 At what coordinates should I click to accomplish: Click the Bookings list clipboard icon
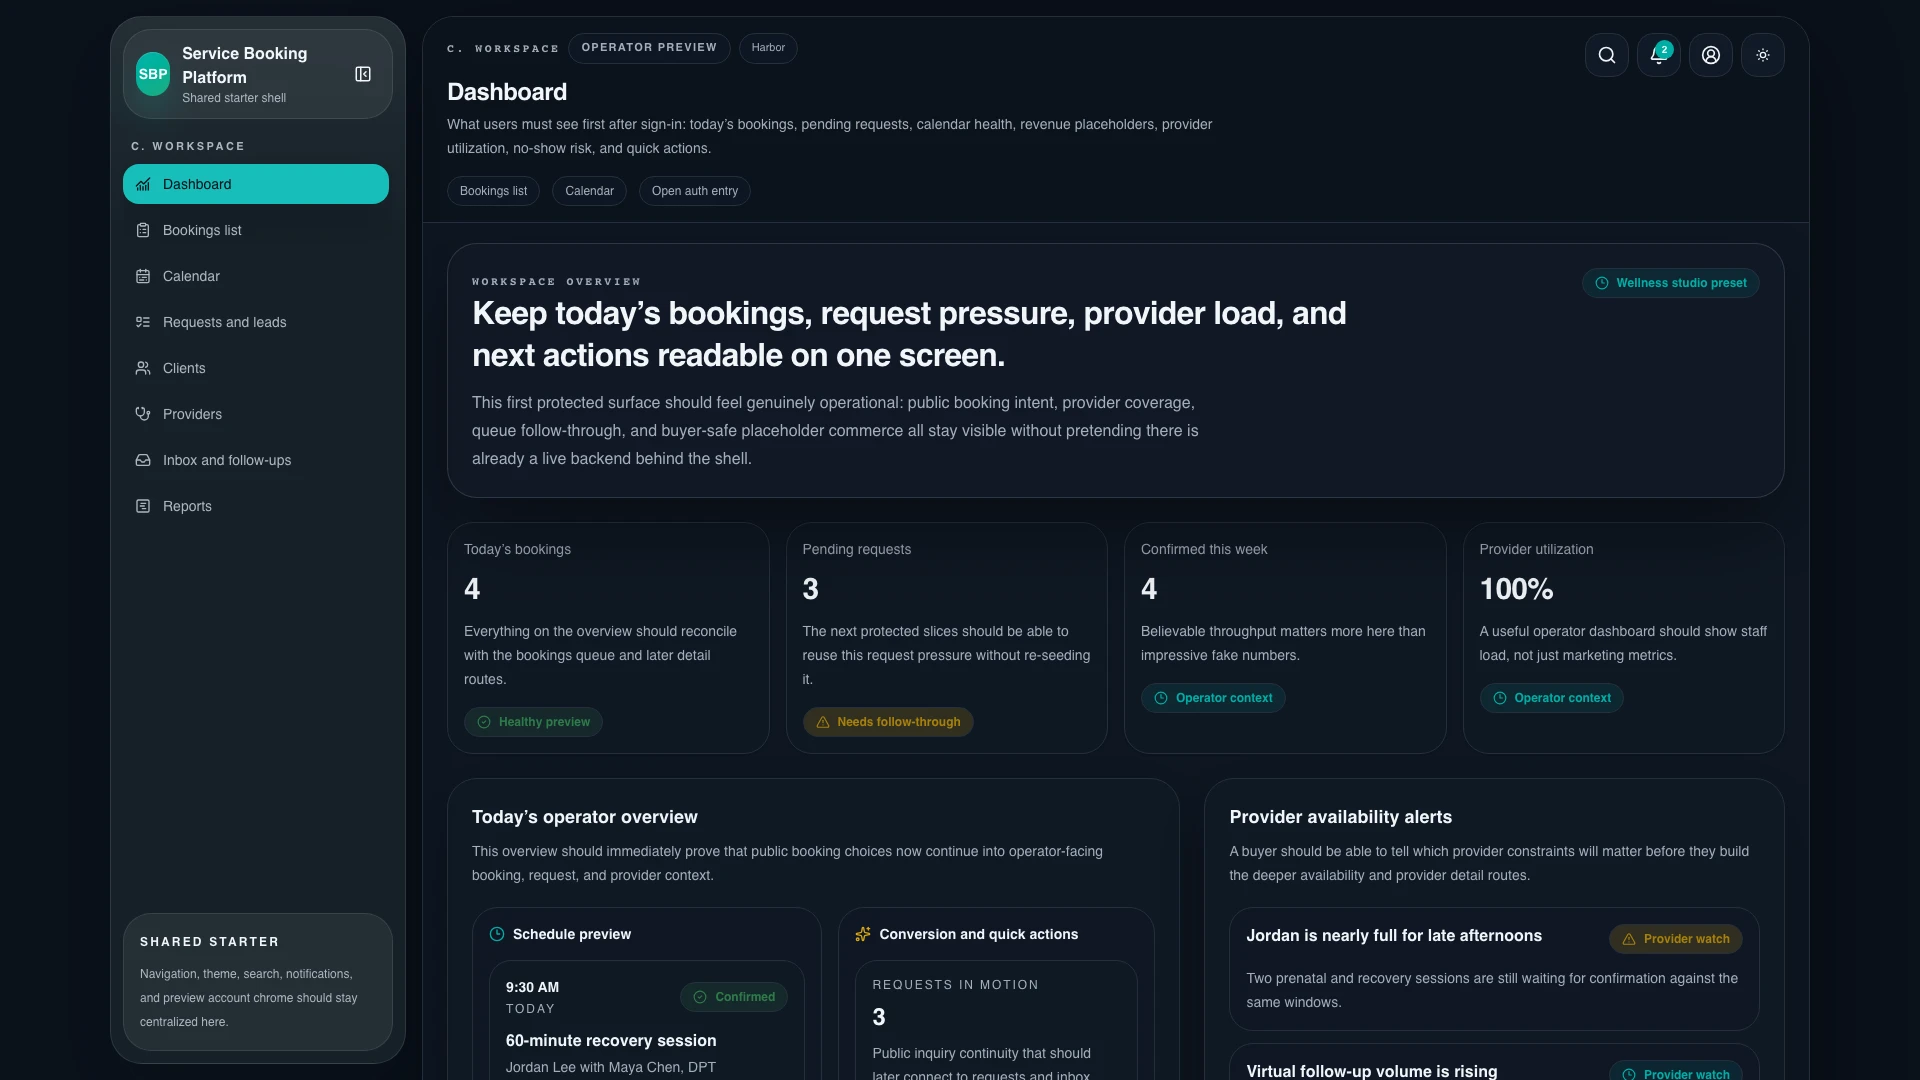tap(143, 230)
